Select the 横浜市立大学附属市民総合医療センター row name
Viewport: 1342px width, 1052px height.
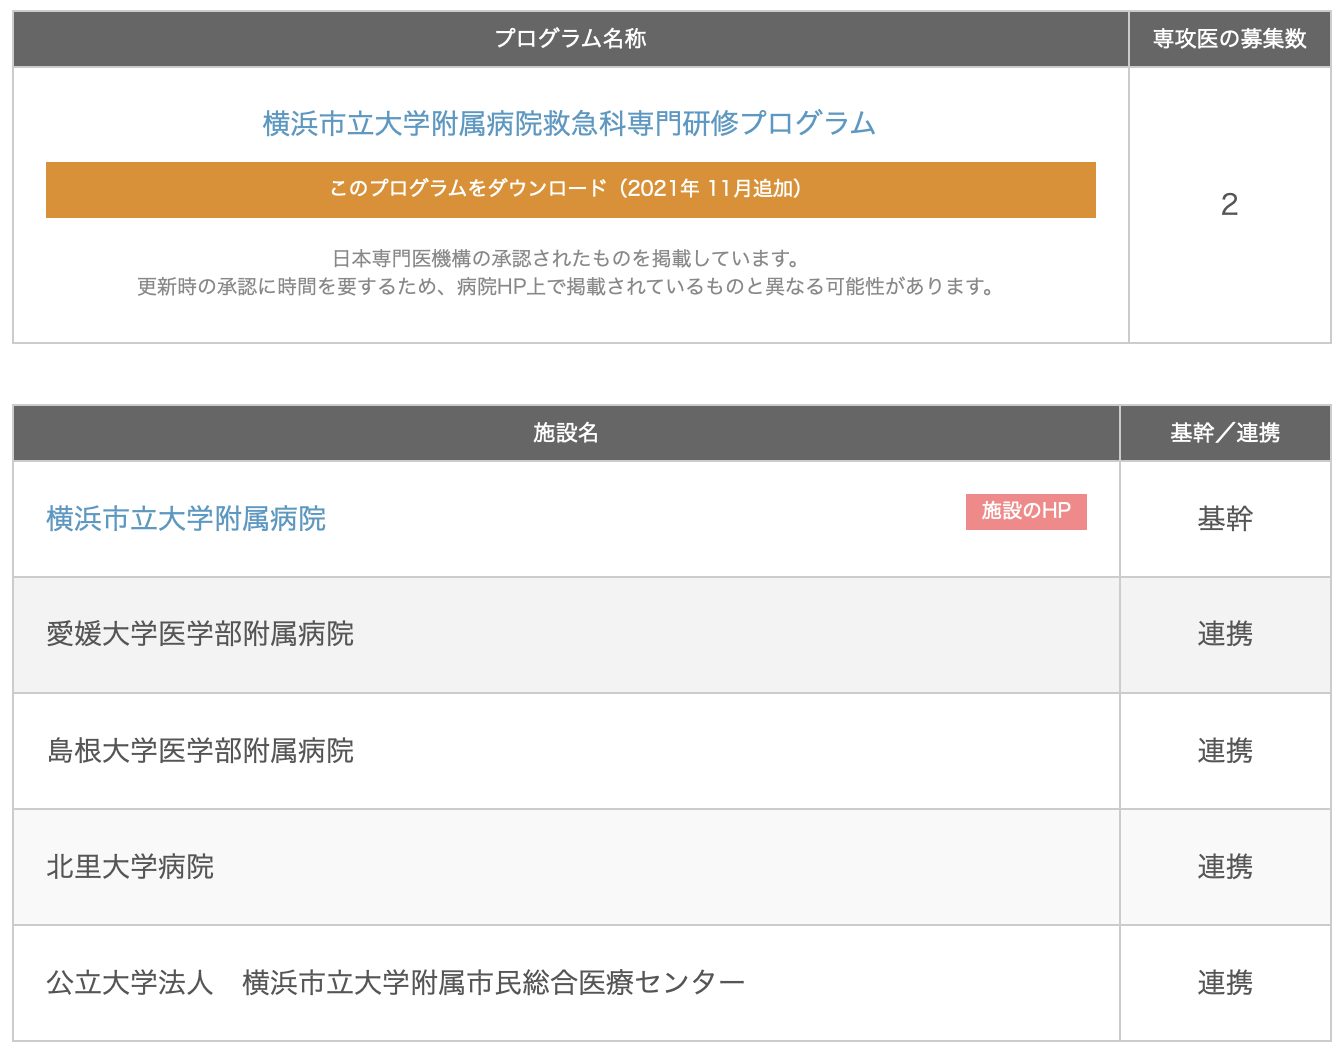click(395, 983)
